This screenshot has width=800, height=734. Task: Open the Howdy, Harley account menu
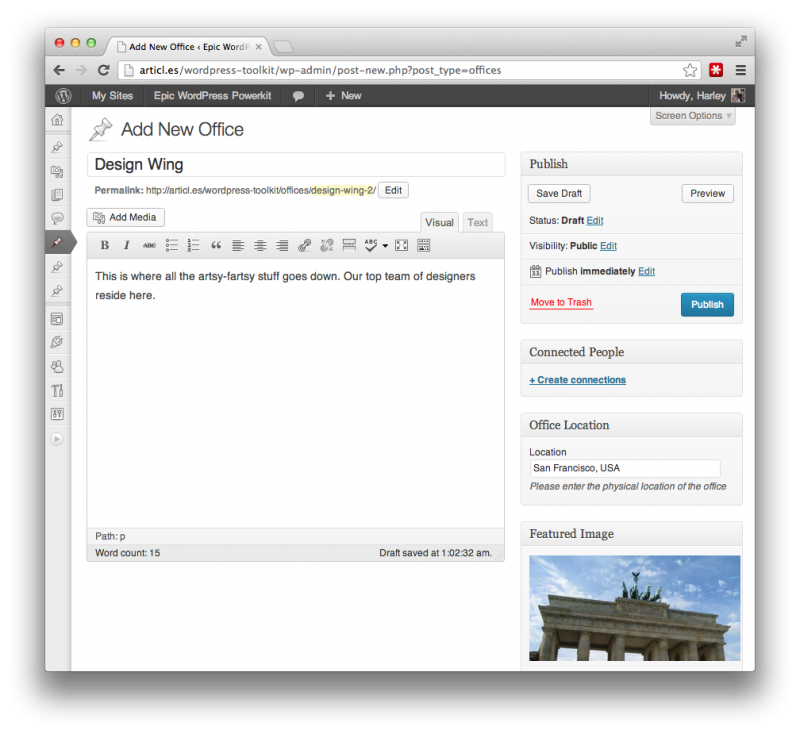pos(702,95)
